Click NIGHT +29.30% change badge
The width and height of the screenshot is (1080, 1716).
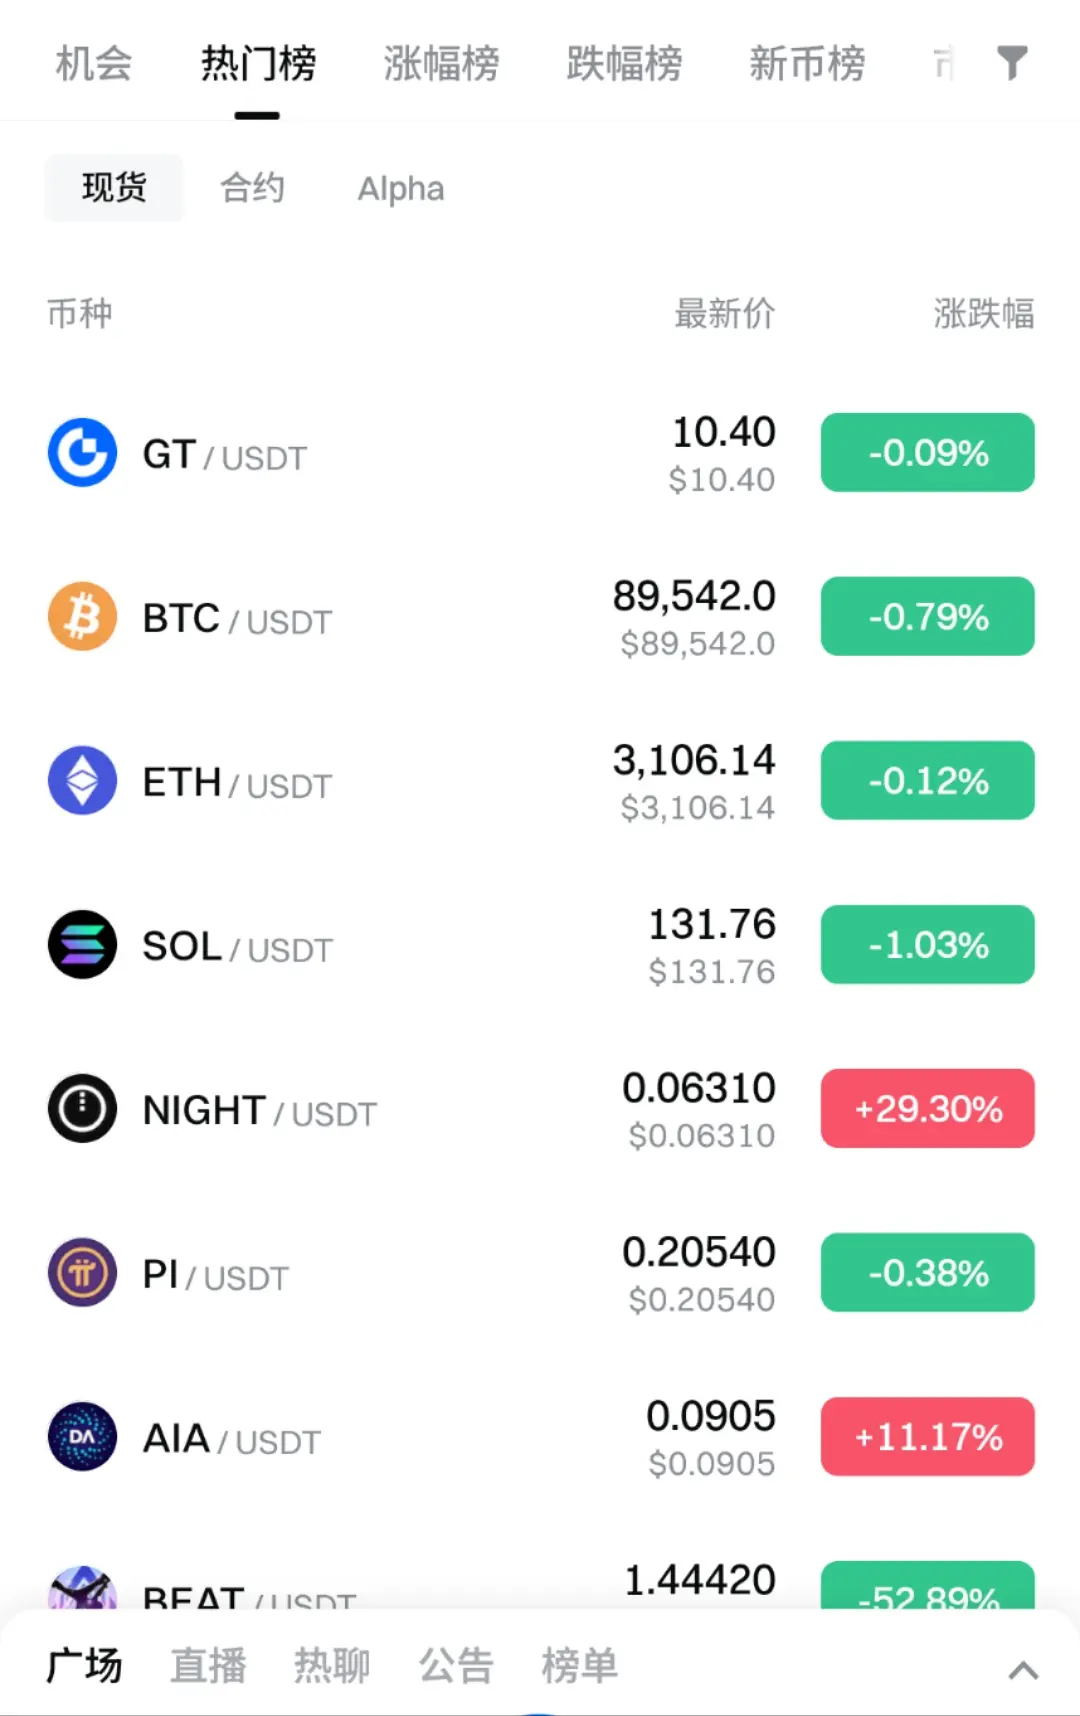(x=928, y=1109)
